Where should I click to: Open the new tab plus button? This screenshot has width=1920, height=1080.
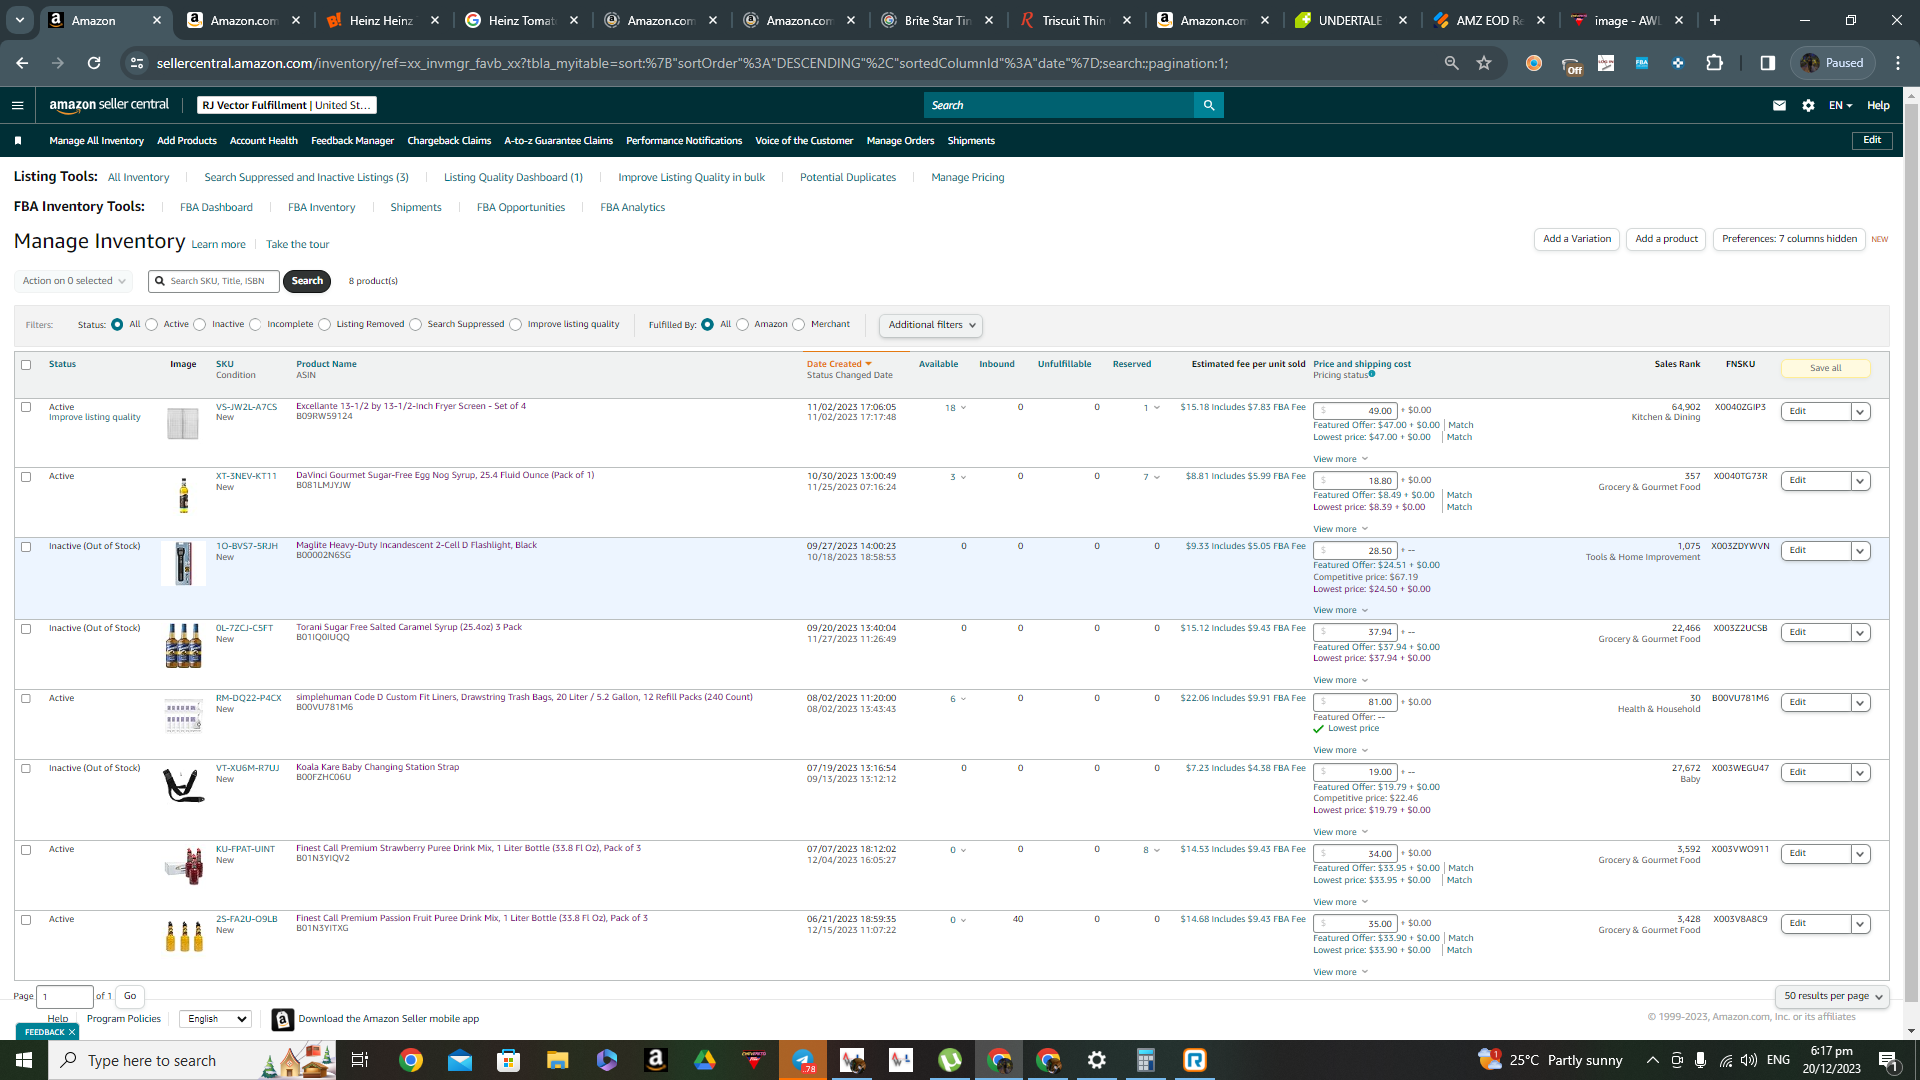pyautogui.click(x=1715, y=20)
